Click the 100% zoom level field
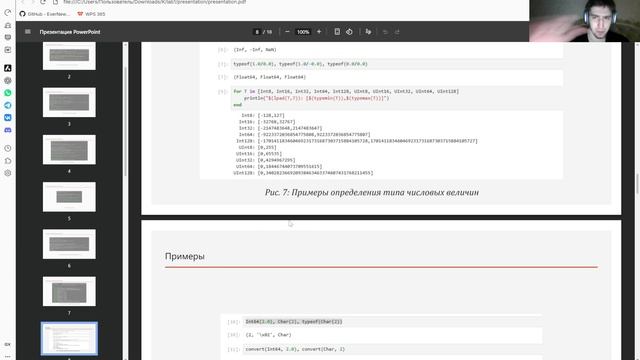The image size is (640, 360). click(x=303, y=32)
